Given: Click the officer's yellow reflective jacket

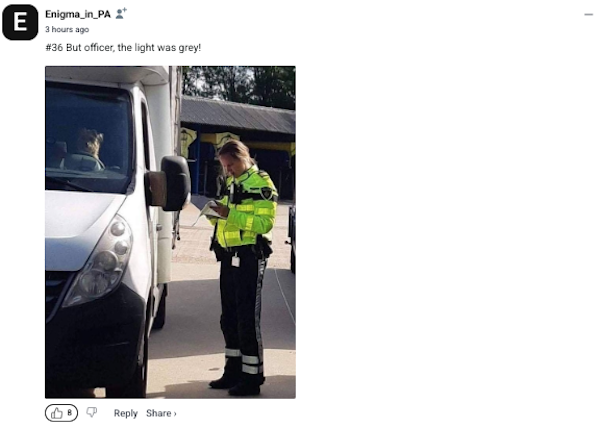Looking at the screenshot, I should pos(248,207).
